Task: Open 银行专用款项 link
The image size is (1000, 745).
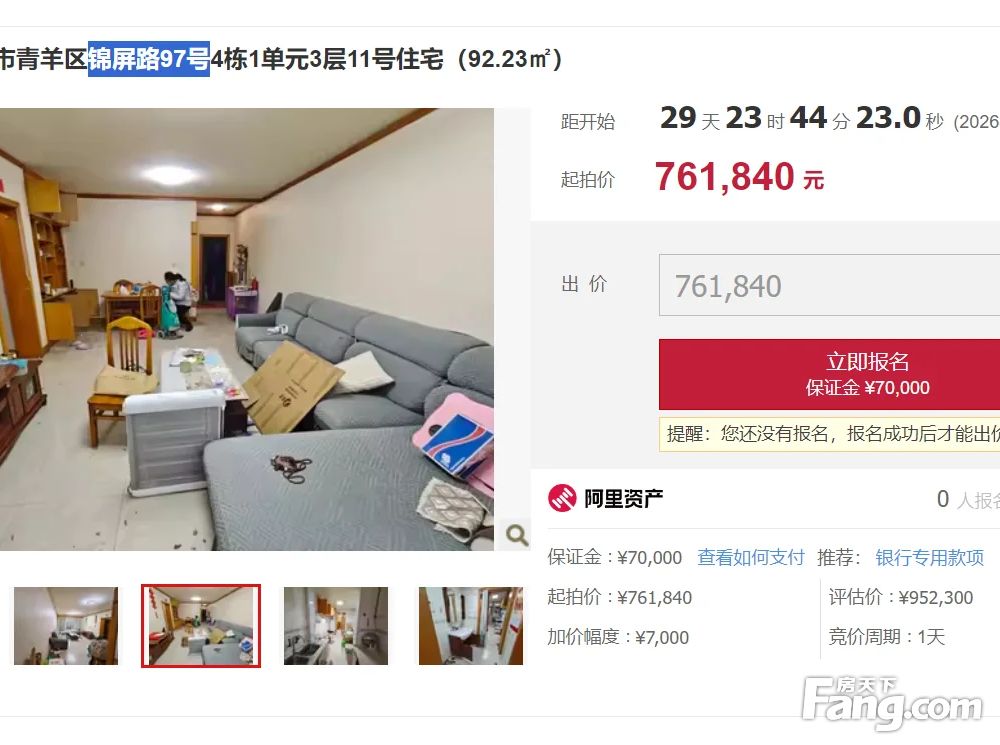Action: [x=929, y=557]
